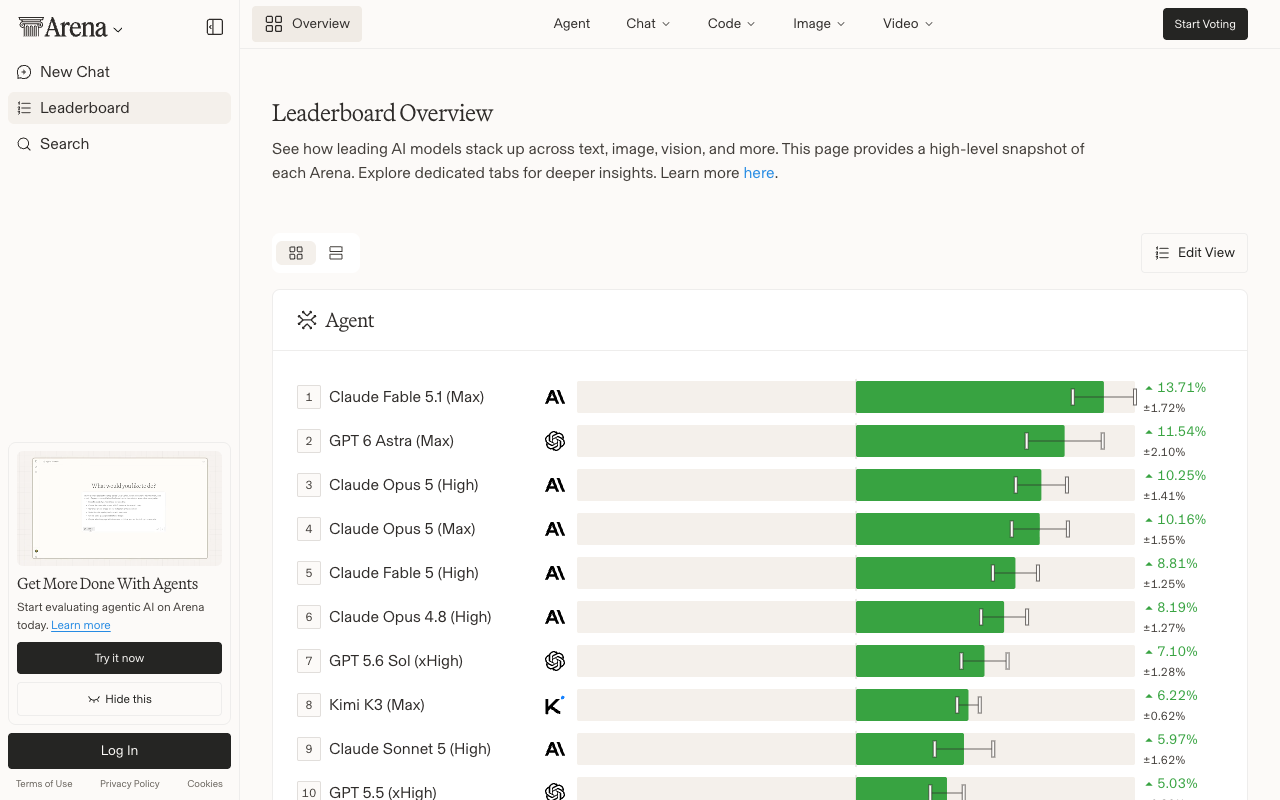Viewport: 1280px width, 800px height.
Task: Open the Privacy Policy link
Action: (x=130, y=784)
